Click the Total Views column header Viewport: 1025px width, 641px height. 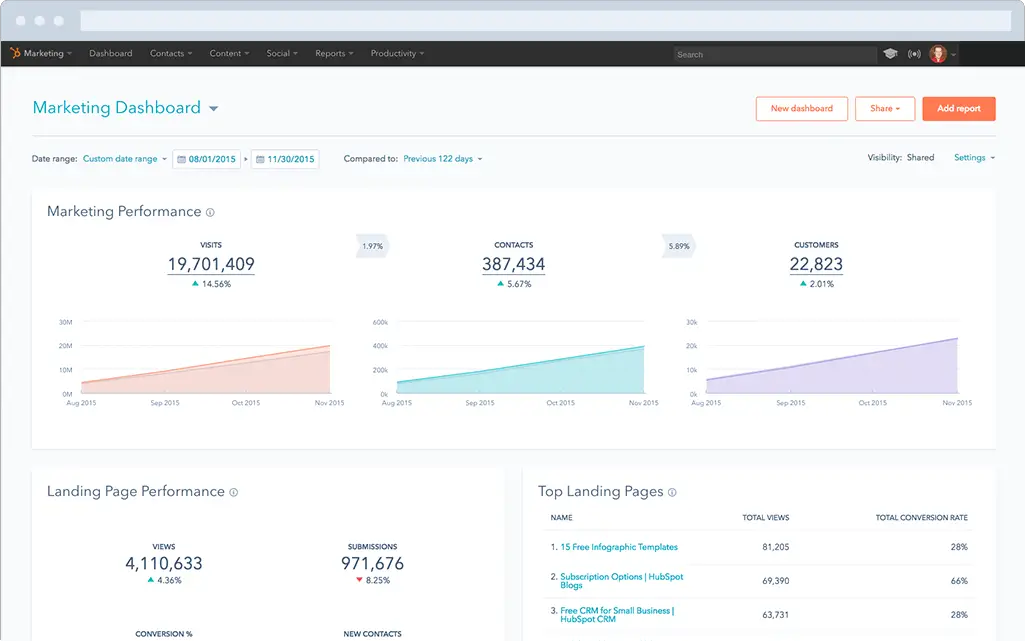click(x=765, y=518)
